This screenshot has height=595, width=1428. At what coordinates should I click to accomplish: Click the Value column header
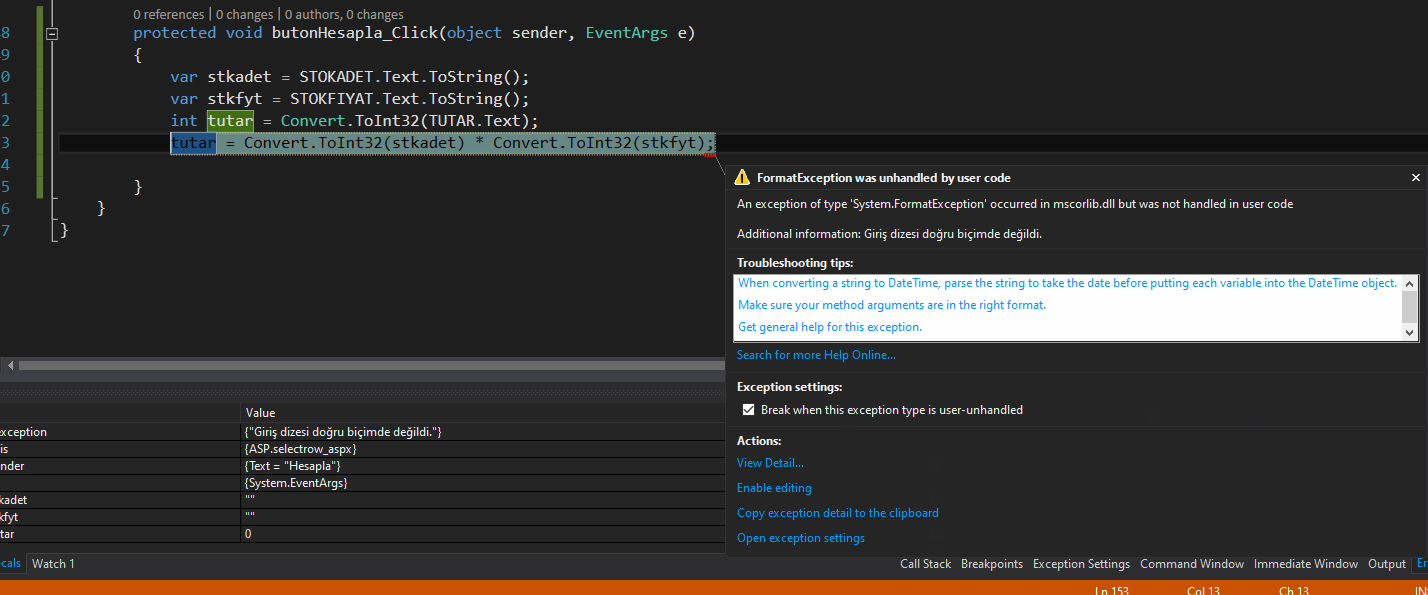point(482,413)
